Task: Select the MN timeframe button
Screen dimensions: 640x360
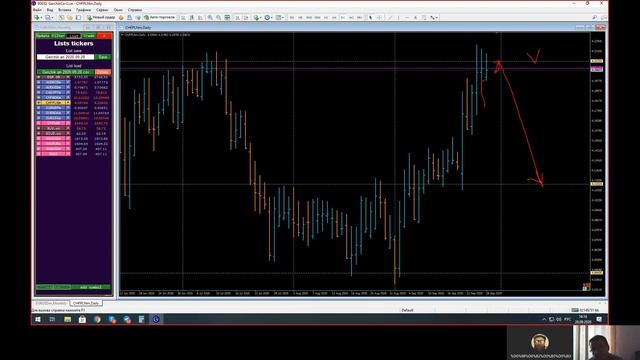Action: tap(360, 18)
